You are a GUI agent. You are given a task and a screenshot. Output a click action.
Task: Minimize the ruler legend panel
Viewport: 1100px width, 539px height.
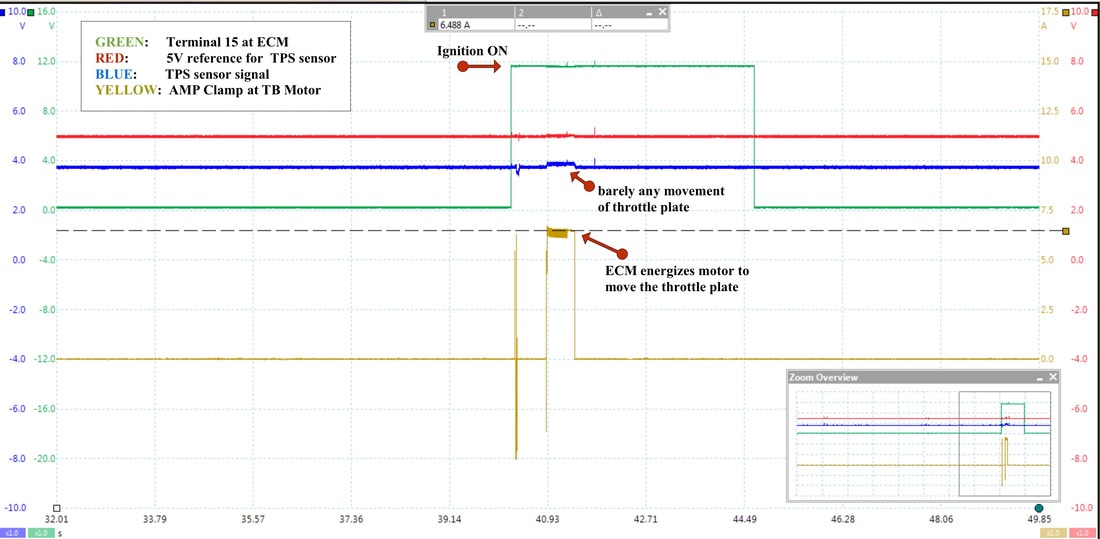tap(650, 13)
